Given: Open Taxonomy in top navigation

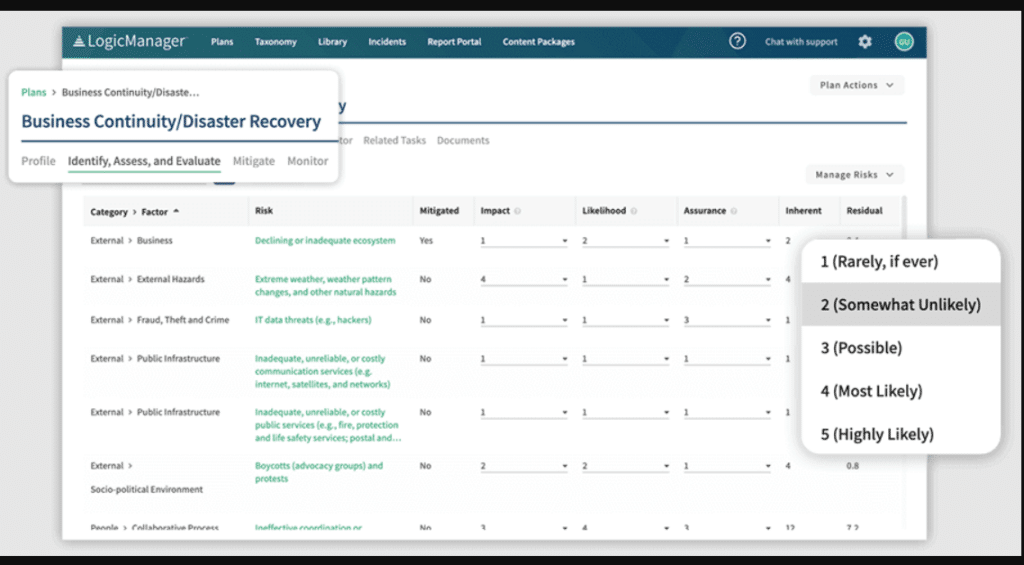Looking at the screenshot, I should [276, 42].
